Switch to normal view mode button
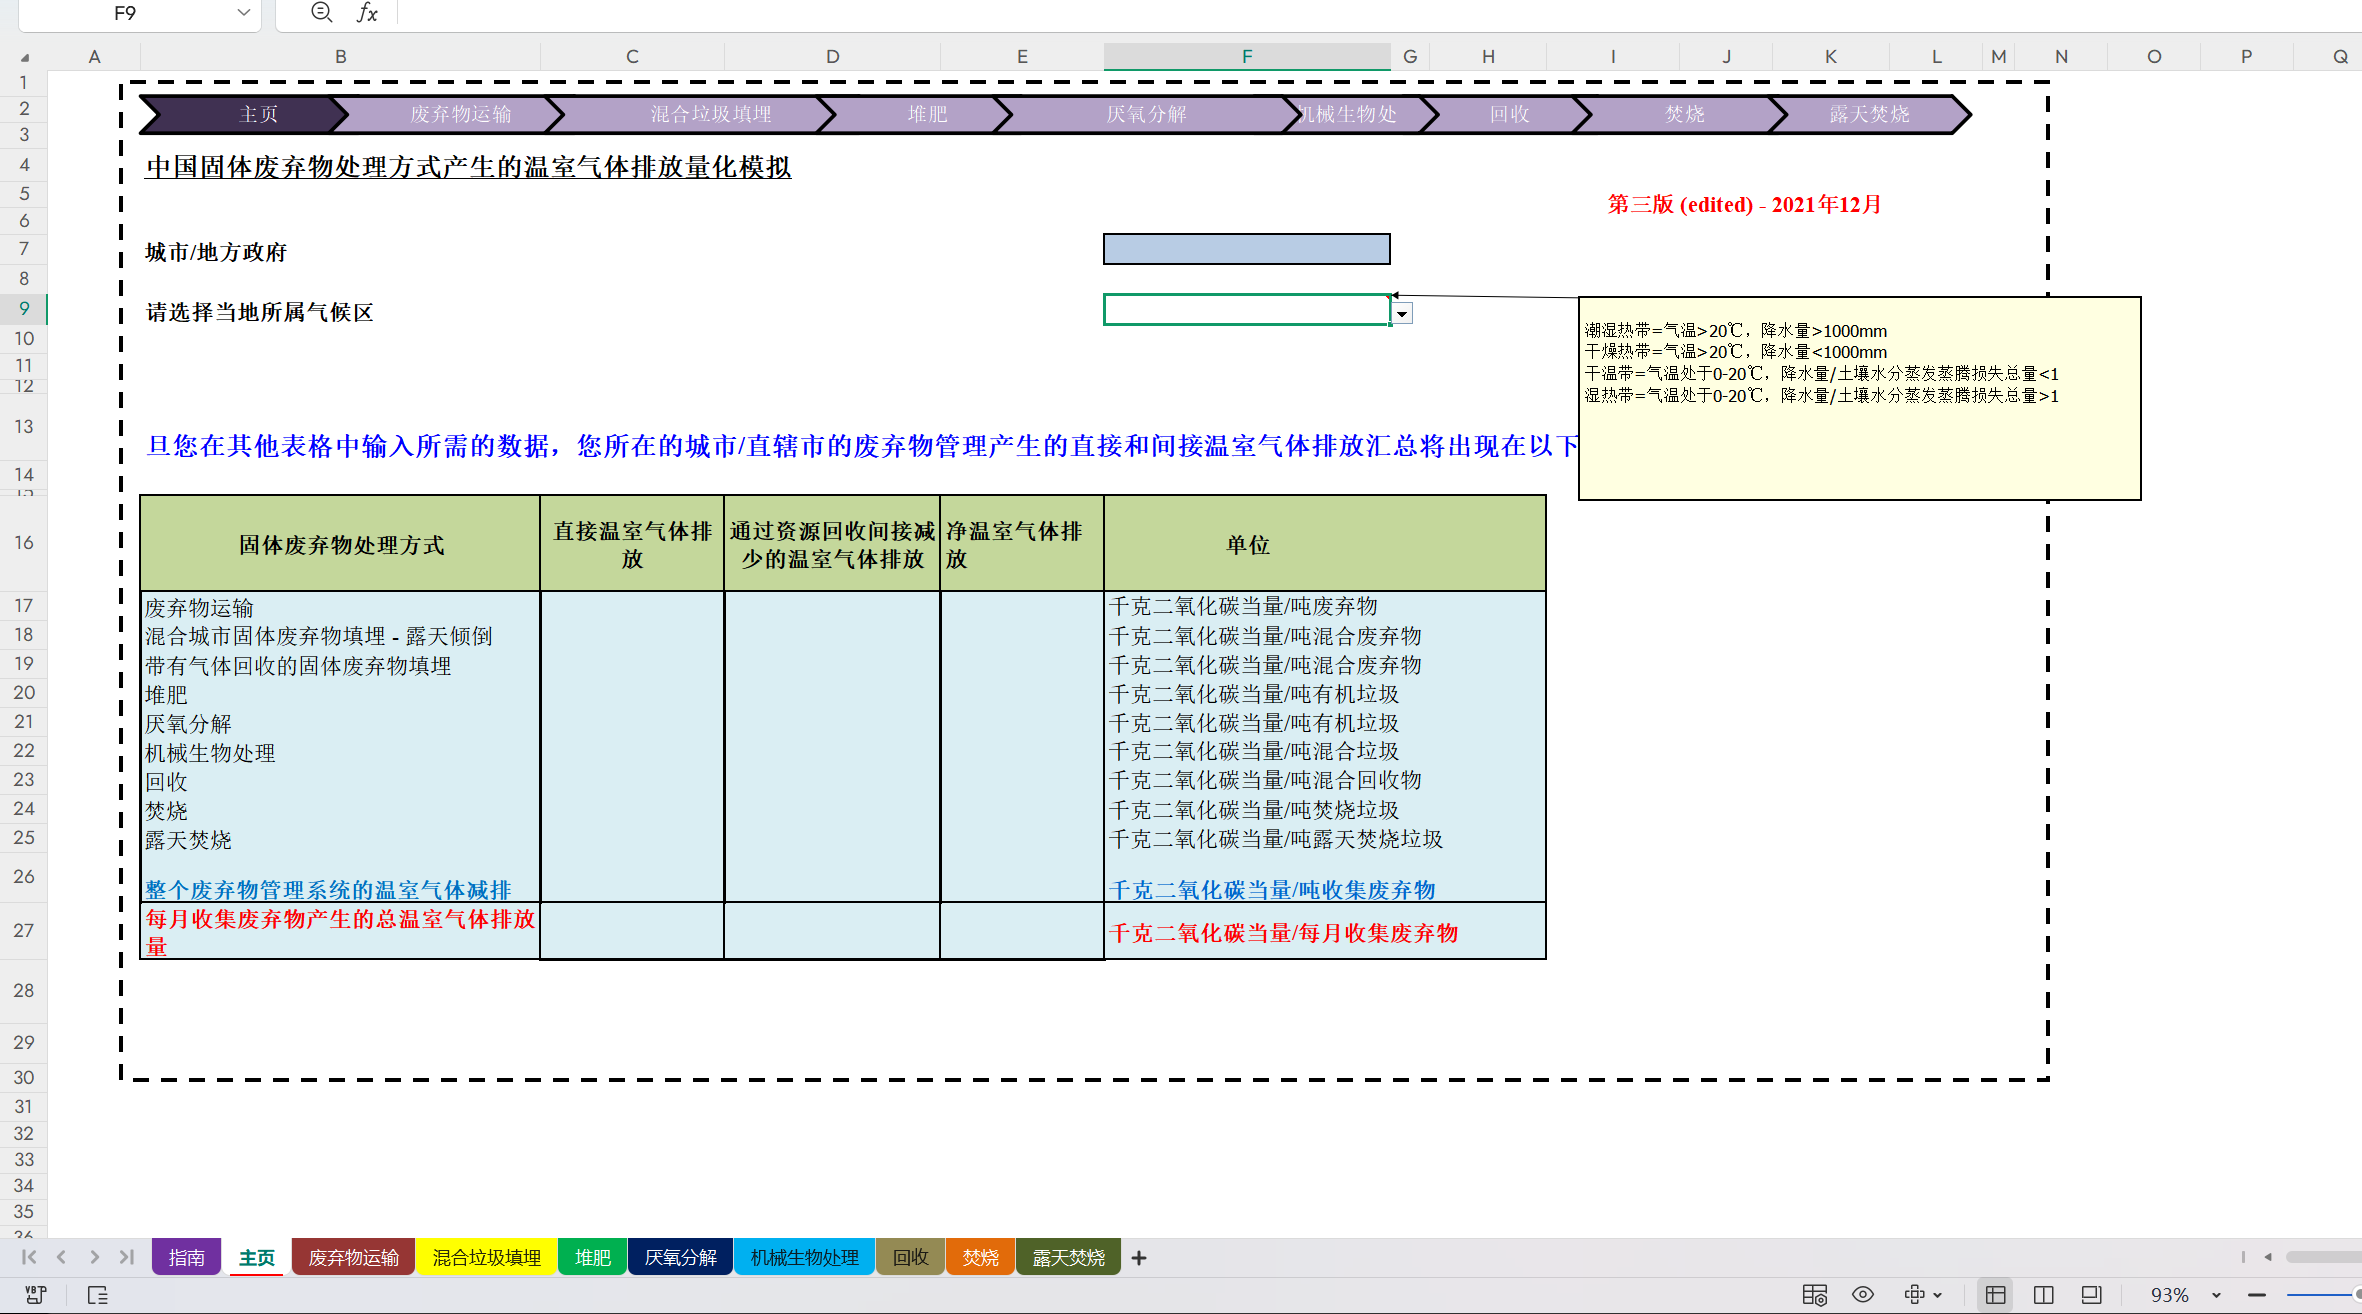The image size is (2362, 1314). pos(1996,1295)
